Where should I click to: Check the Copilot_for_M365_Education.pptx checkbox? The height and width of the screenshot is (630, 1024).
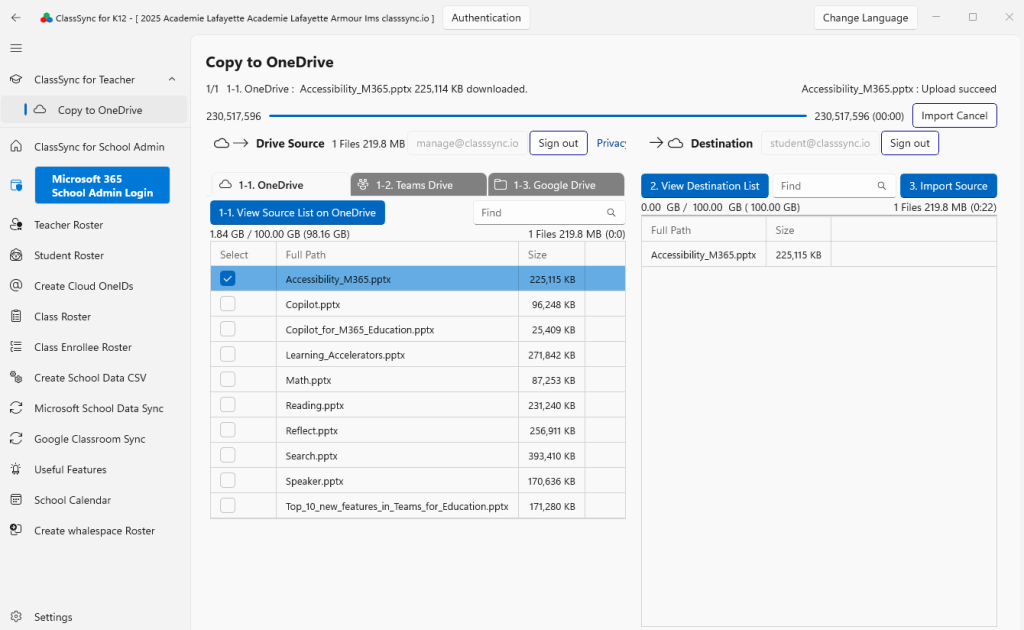(227, 329)
